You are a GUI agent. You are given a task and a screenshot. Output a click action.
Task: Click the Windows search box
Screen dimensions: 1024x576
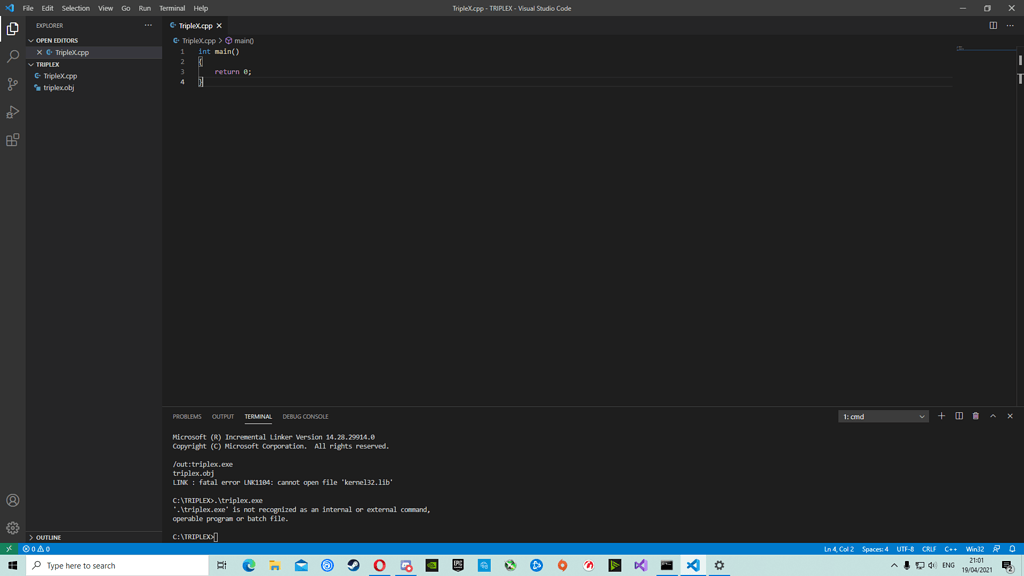coord(110,565)
